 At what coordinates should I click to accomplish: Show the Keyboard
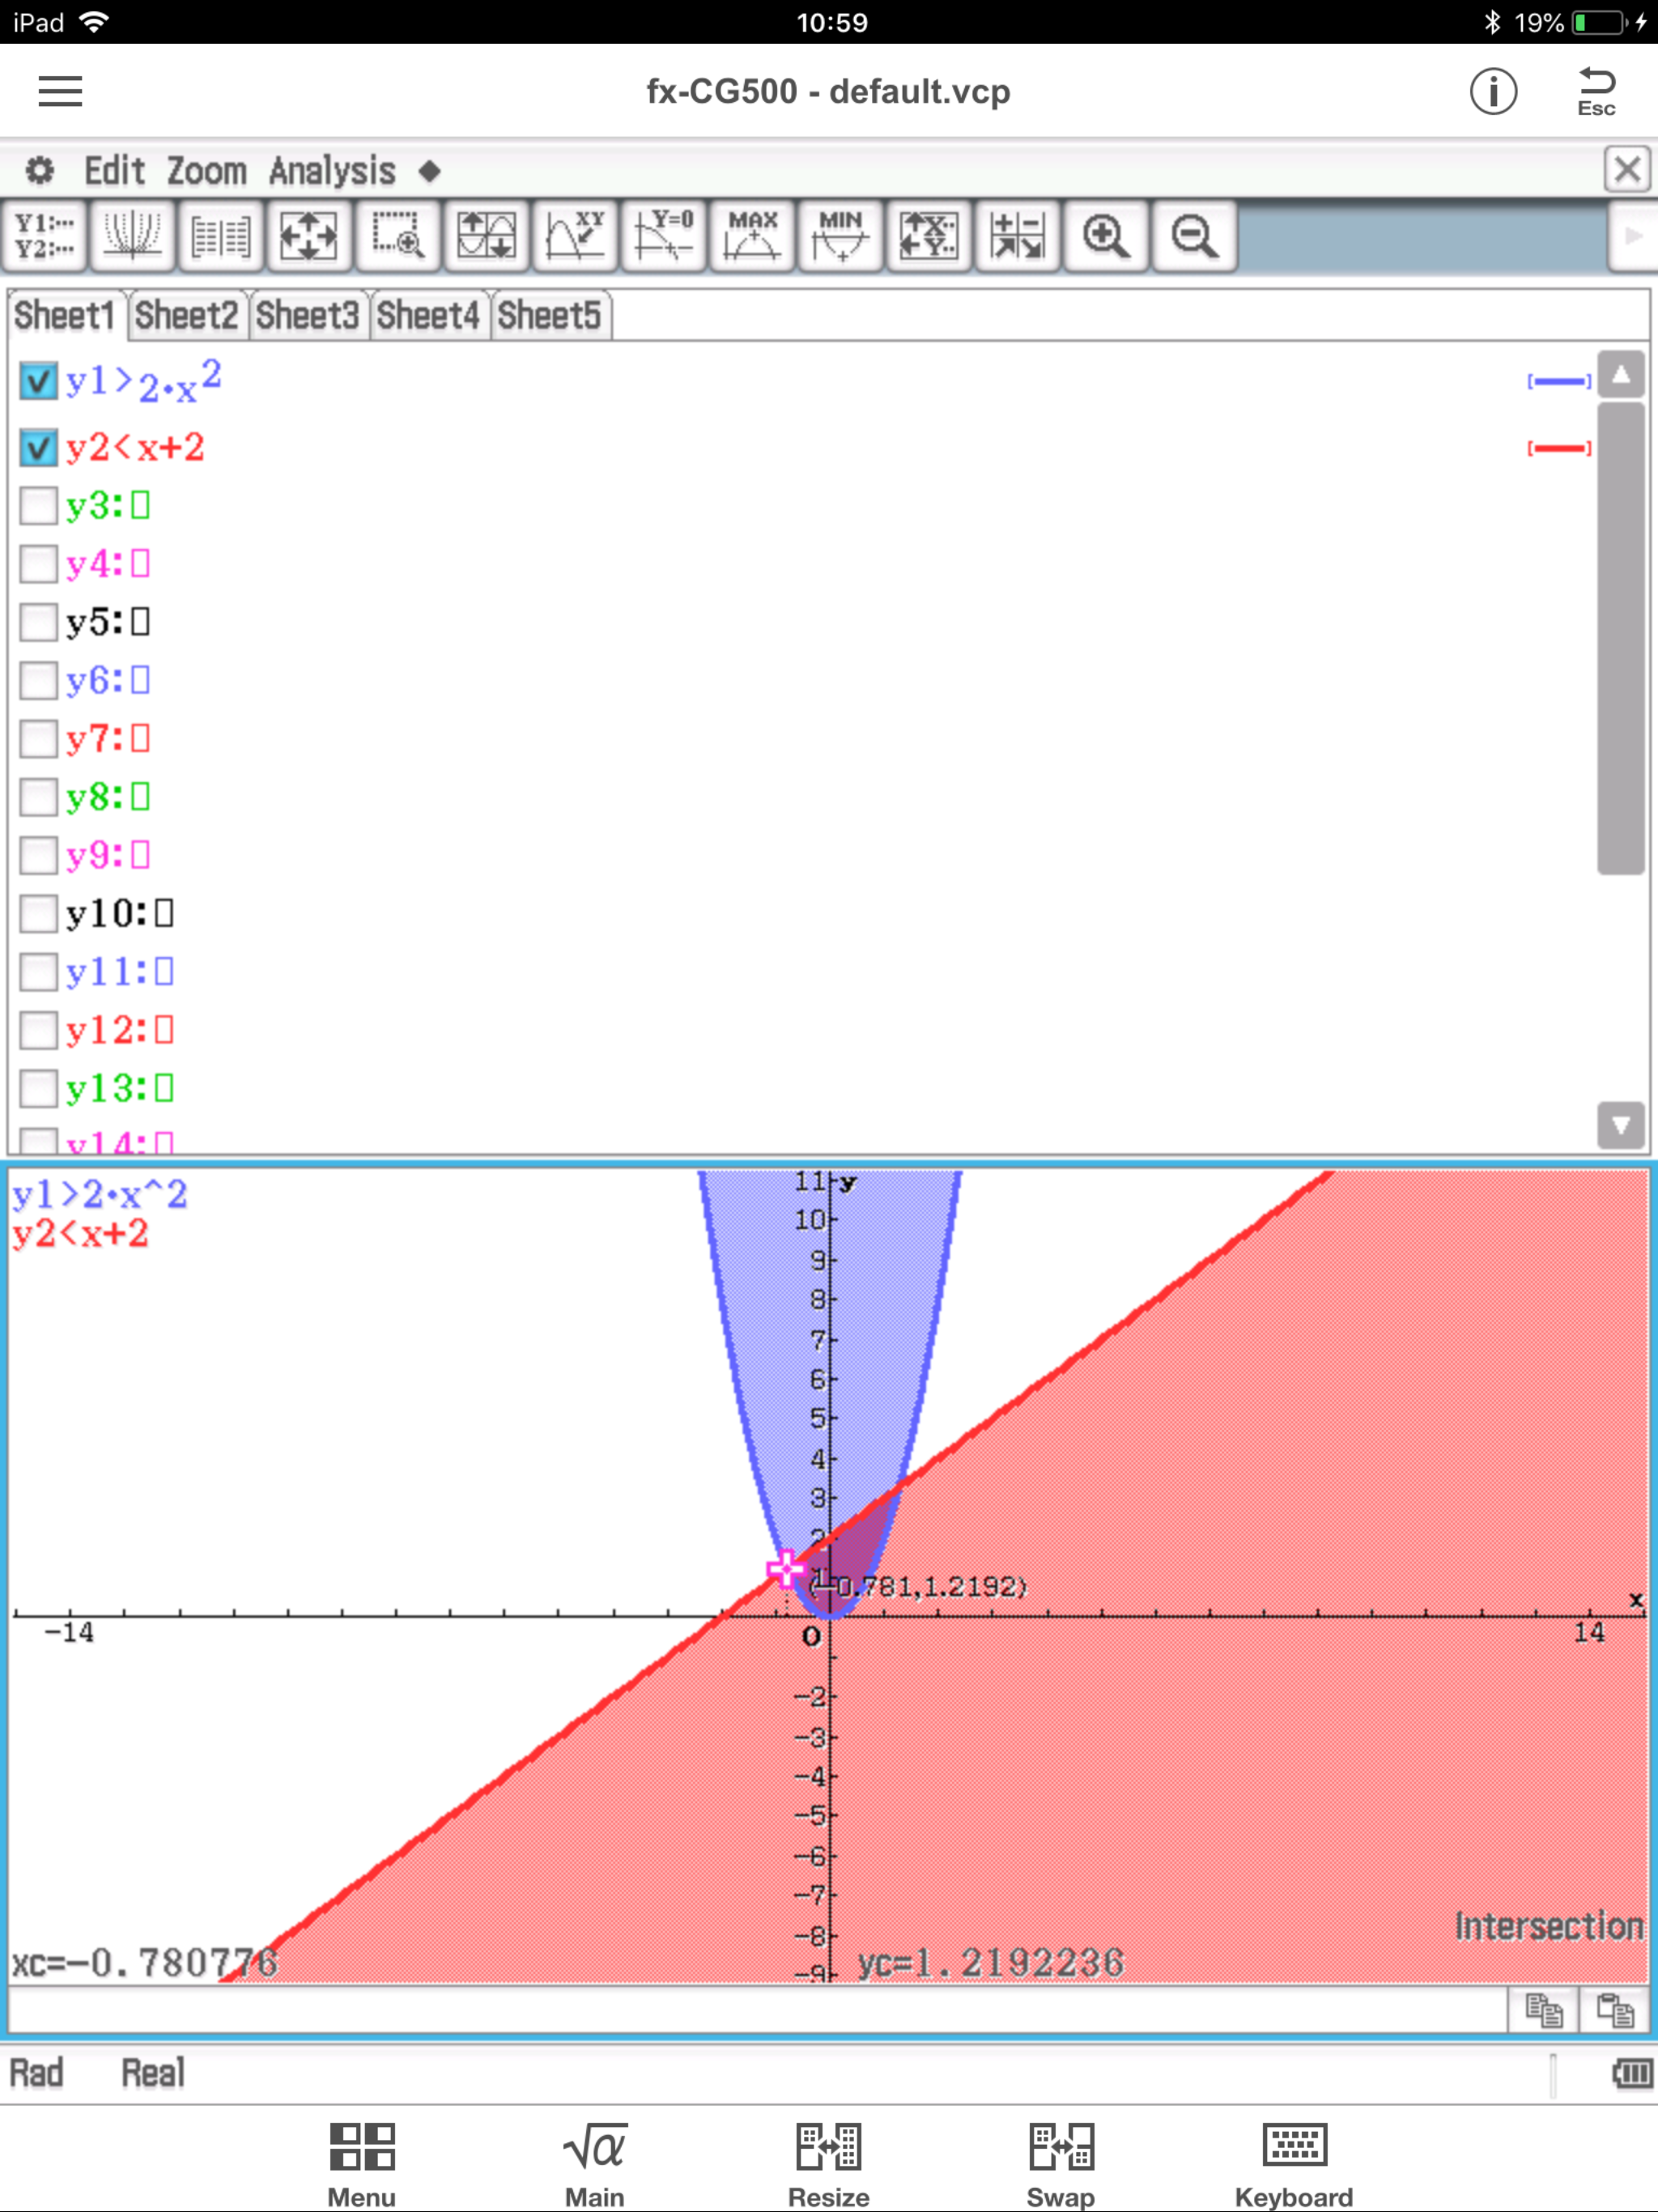(x=1294, y=2164)
